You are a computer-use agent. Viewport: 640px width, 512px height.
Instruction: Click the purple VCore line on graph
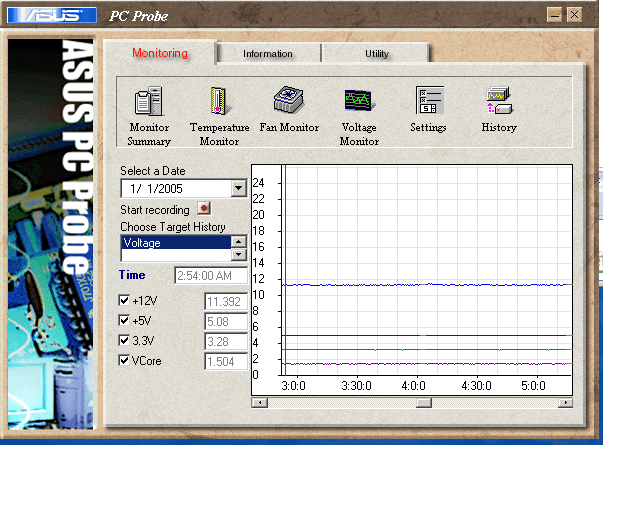pos(424,363)
